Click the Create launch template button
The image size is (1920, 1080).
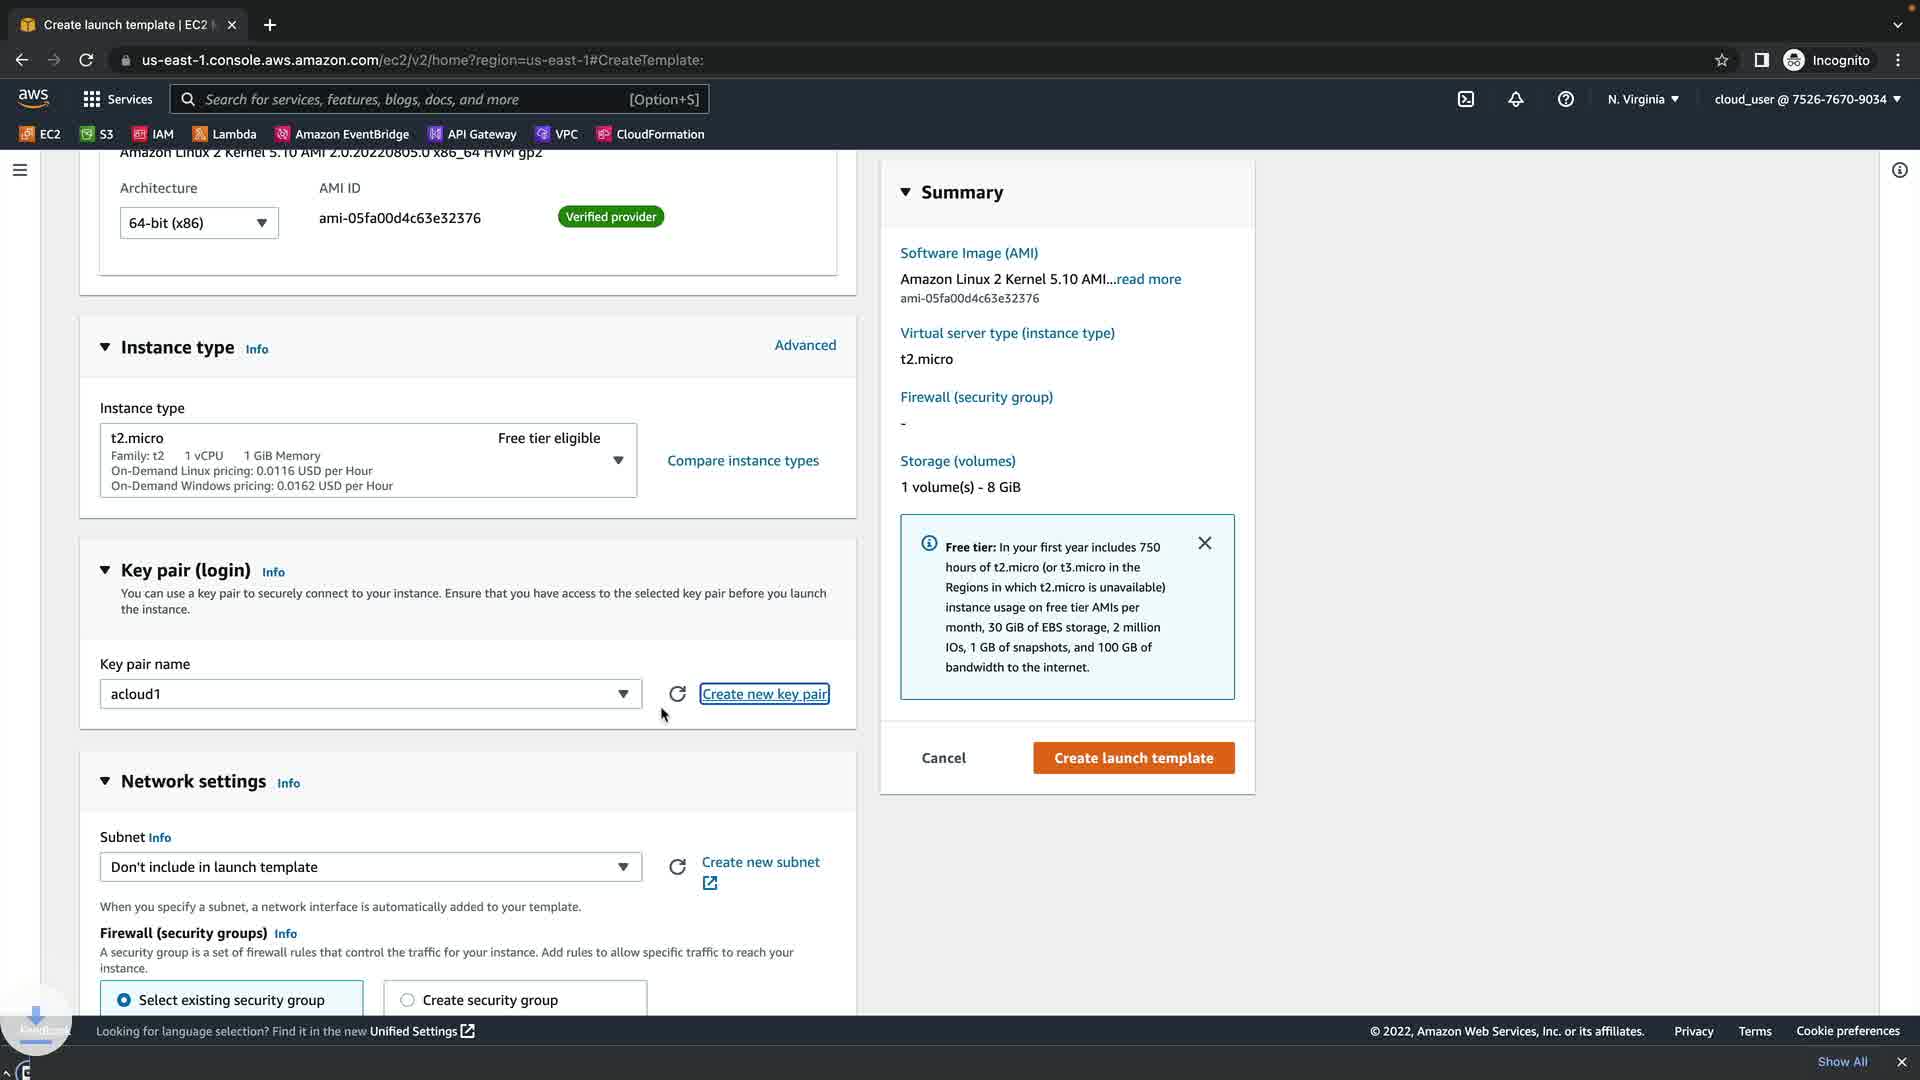1133,758
